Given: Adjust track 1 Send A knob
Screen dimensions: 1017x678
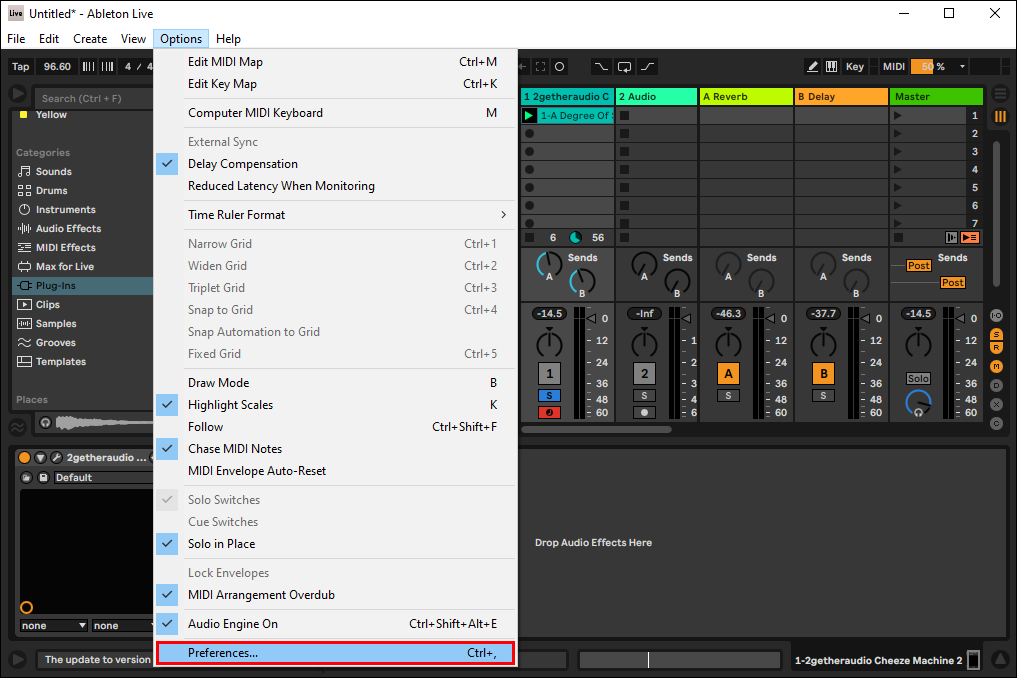Looking at the screenshot, I should [x=549, y=265].
